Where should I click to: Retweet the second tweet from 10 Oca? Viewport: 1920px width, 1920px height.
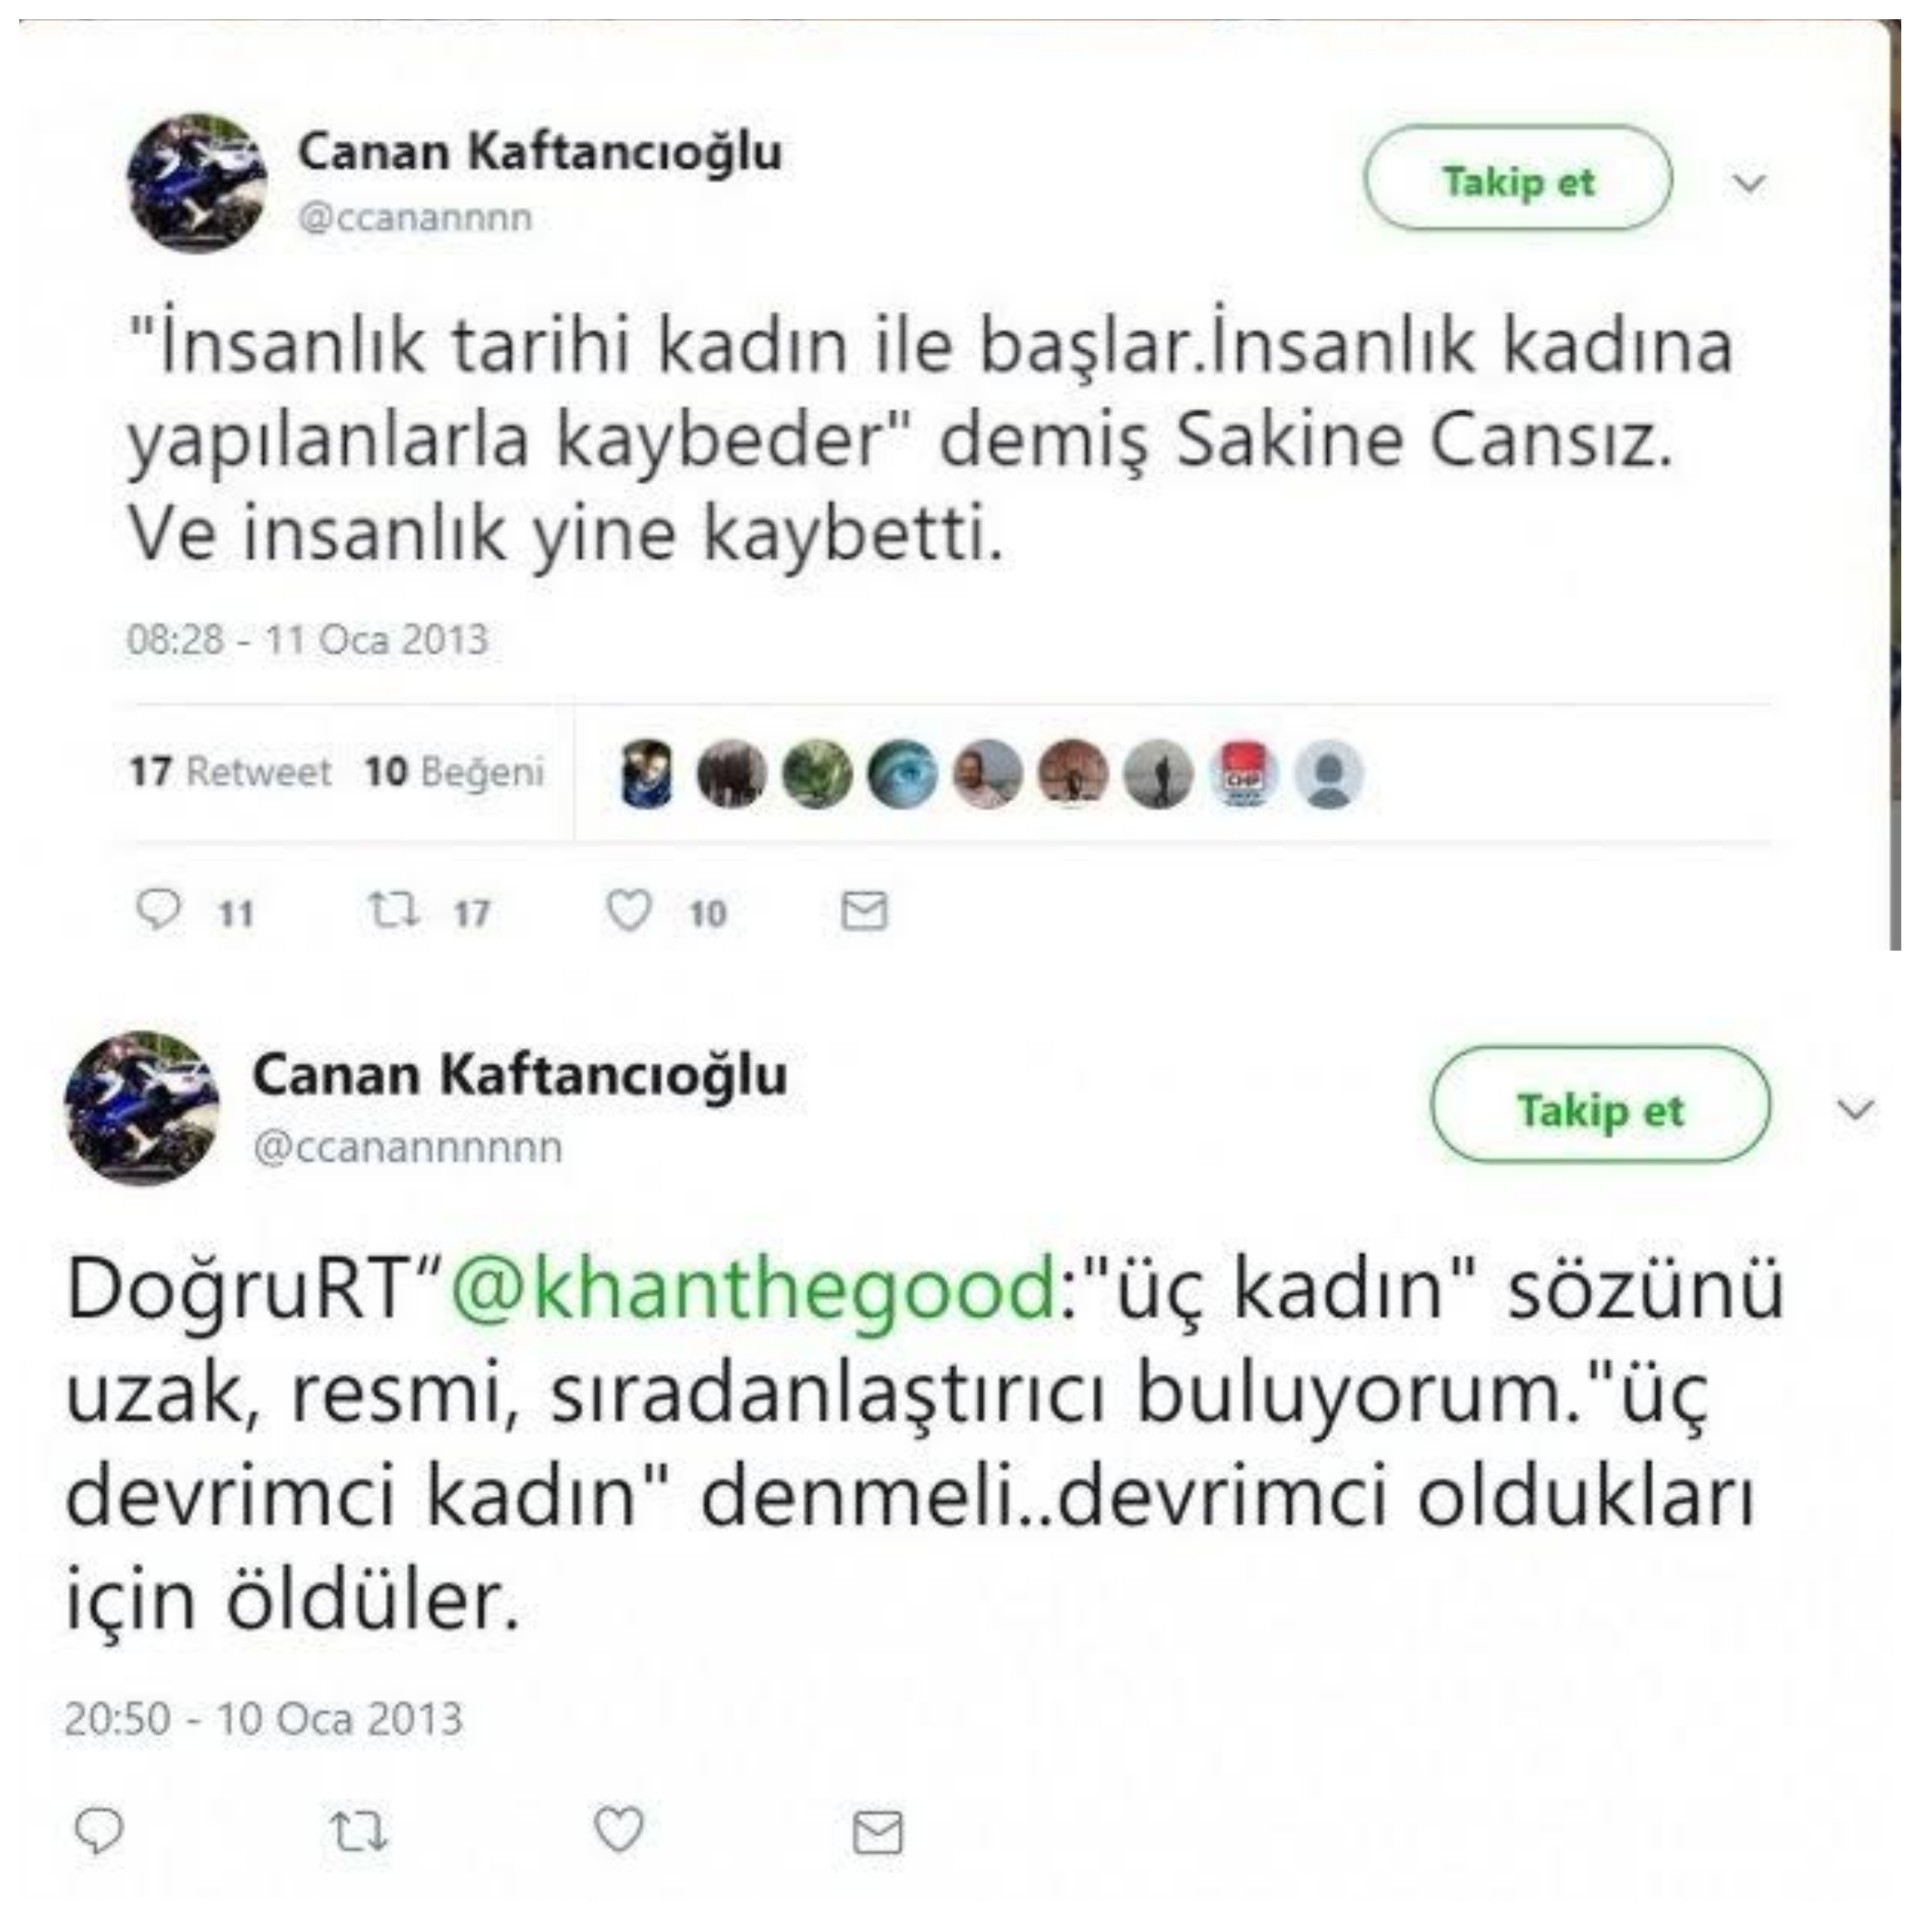[x=358, y=1831]
